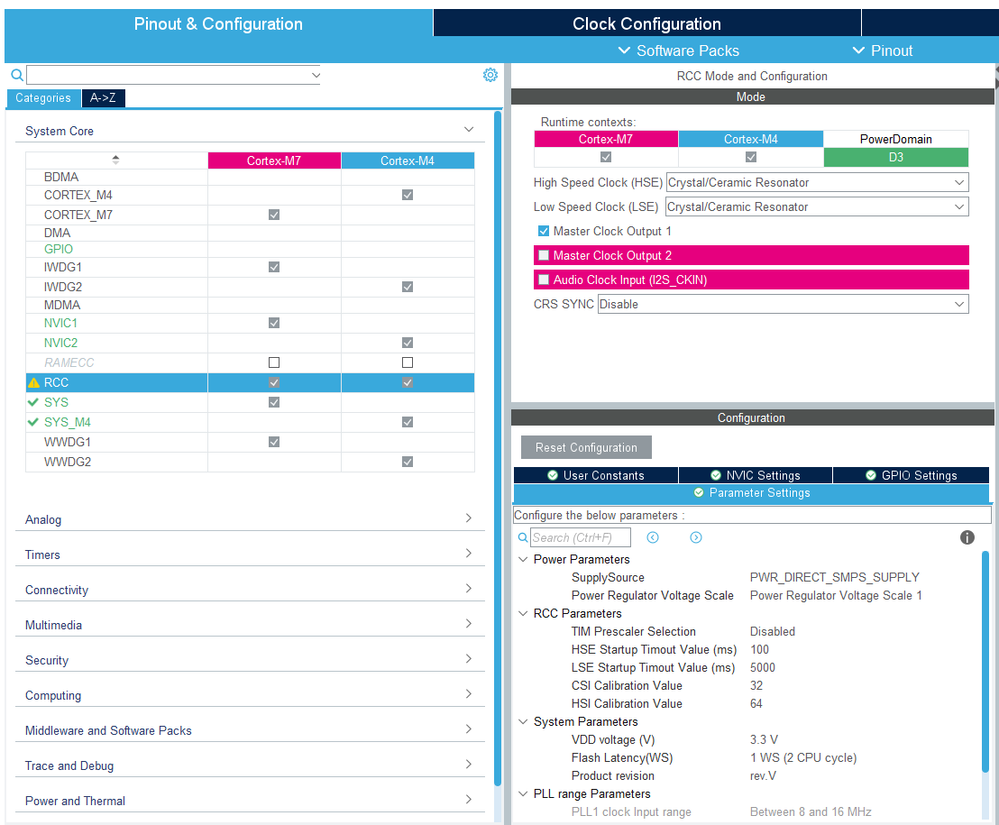The height and width of the screenshot is (825, 999).
Task: Toggle Cortex-M4 runtime context checkbox
Action: (x=751, y=157)
